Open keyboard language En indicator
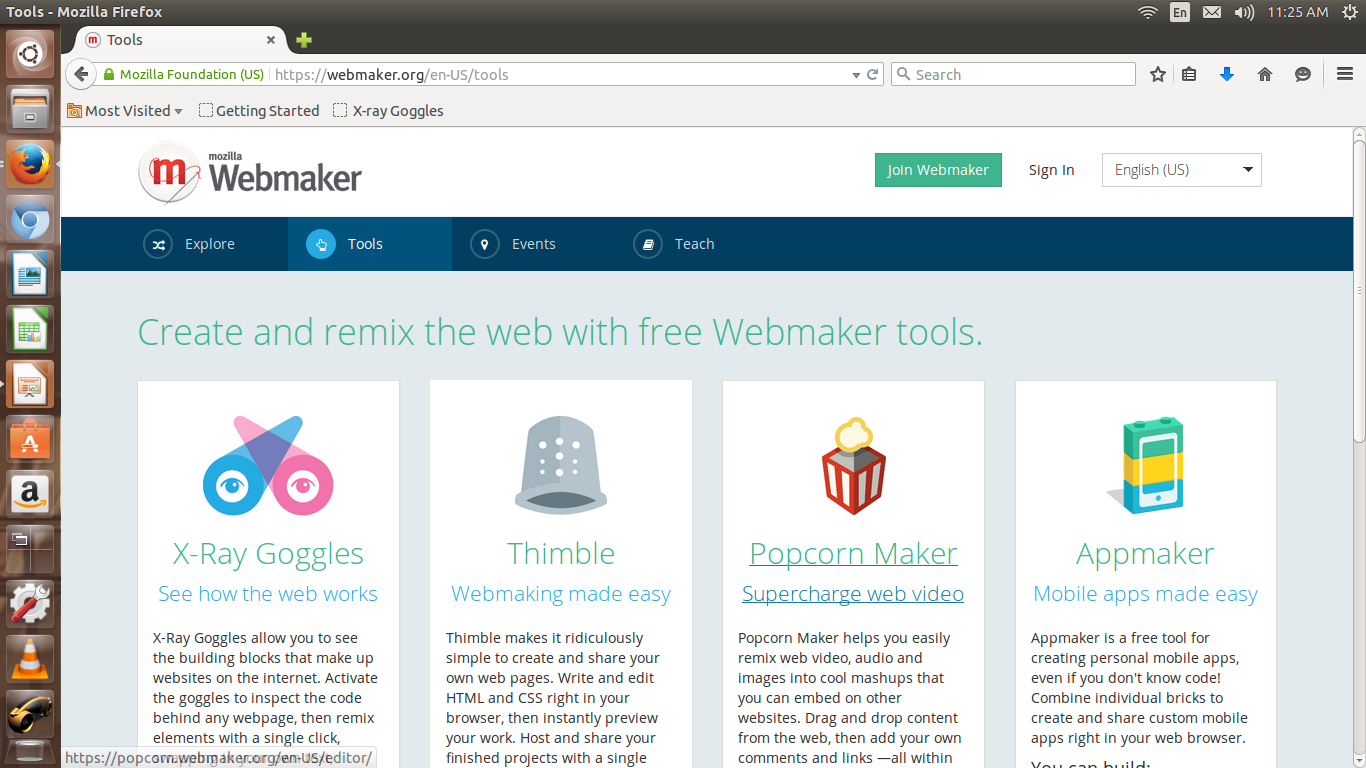Viewport: 1366px width, 768px height. click(1180, 12)
